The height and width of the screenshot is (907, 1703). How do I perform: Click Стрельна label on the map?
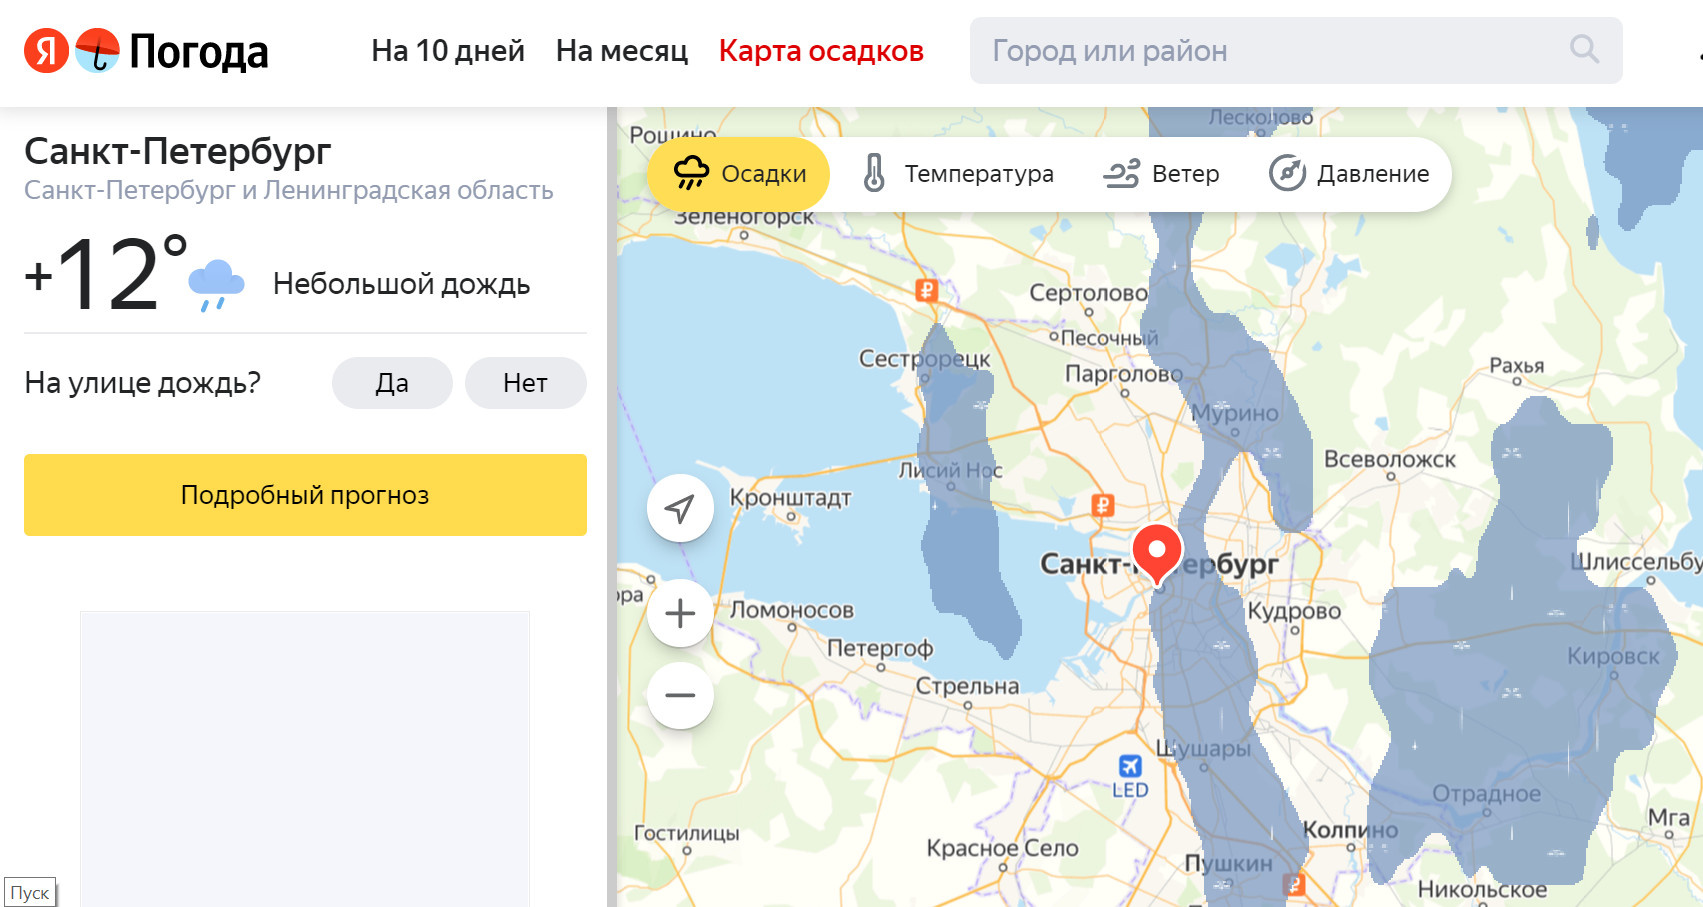click(x=967, y=686)
